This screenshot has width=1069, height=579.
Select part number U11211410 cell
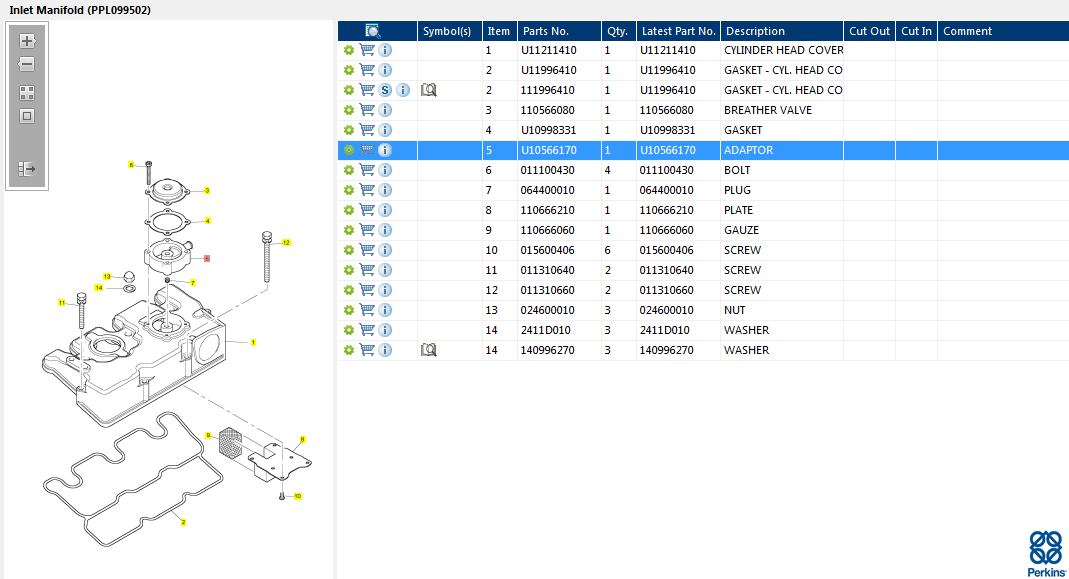(559, 50)
